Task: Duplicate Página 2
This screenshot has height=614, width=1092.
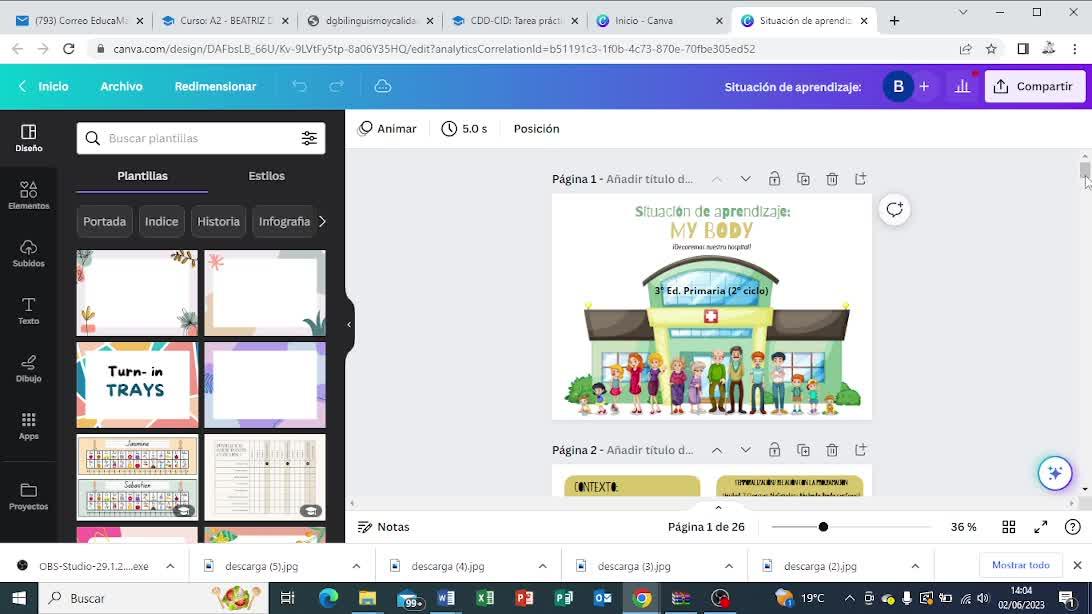Action: pos(803,450)
